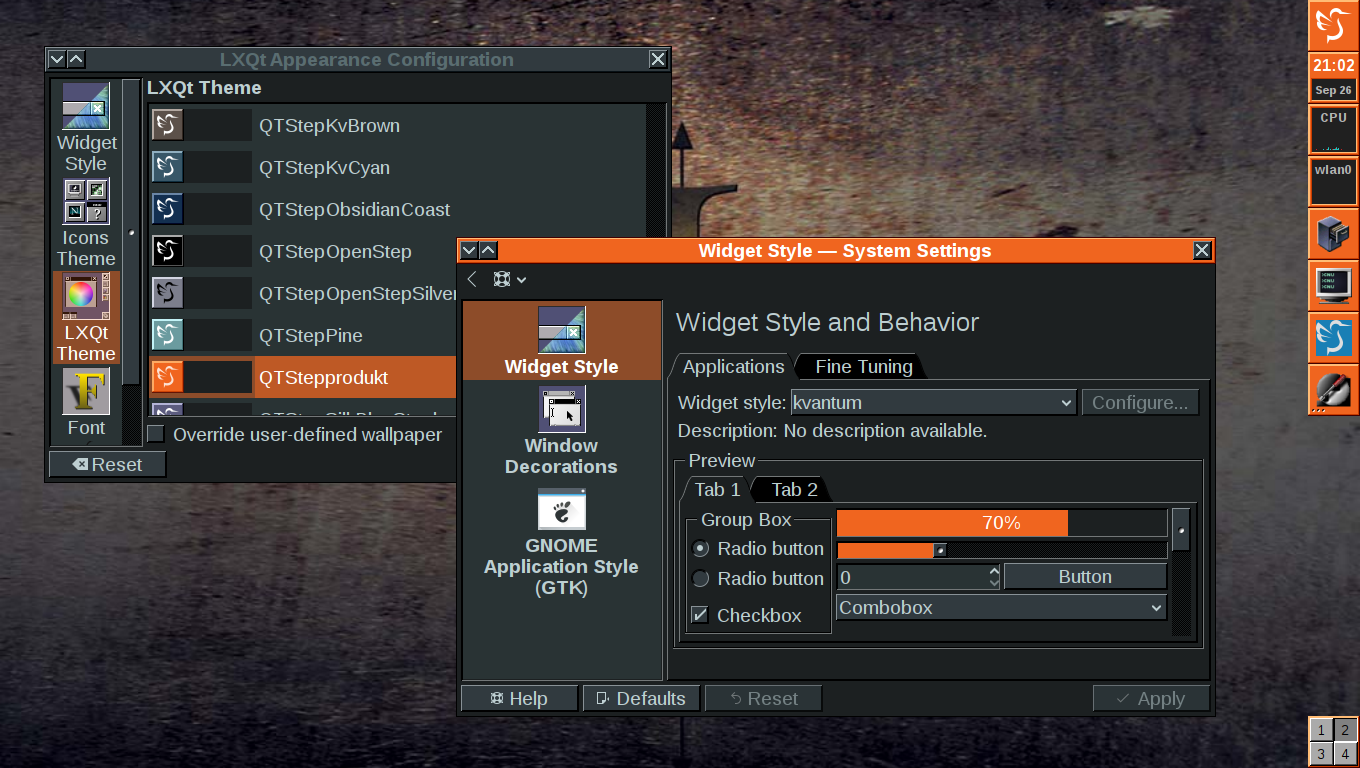
Task: Select LXQt Theme in Appearance sidebar
Action: [x=86, y=318]
